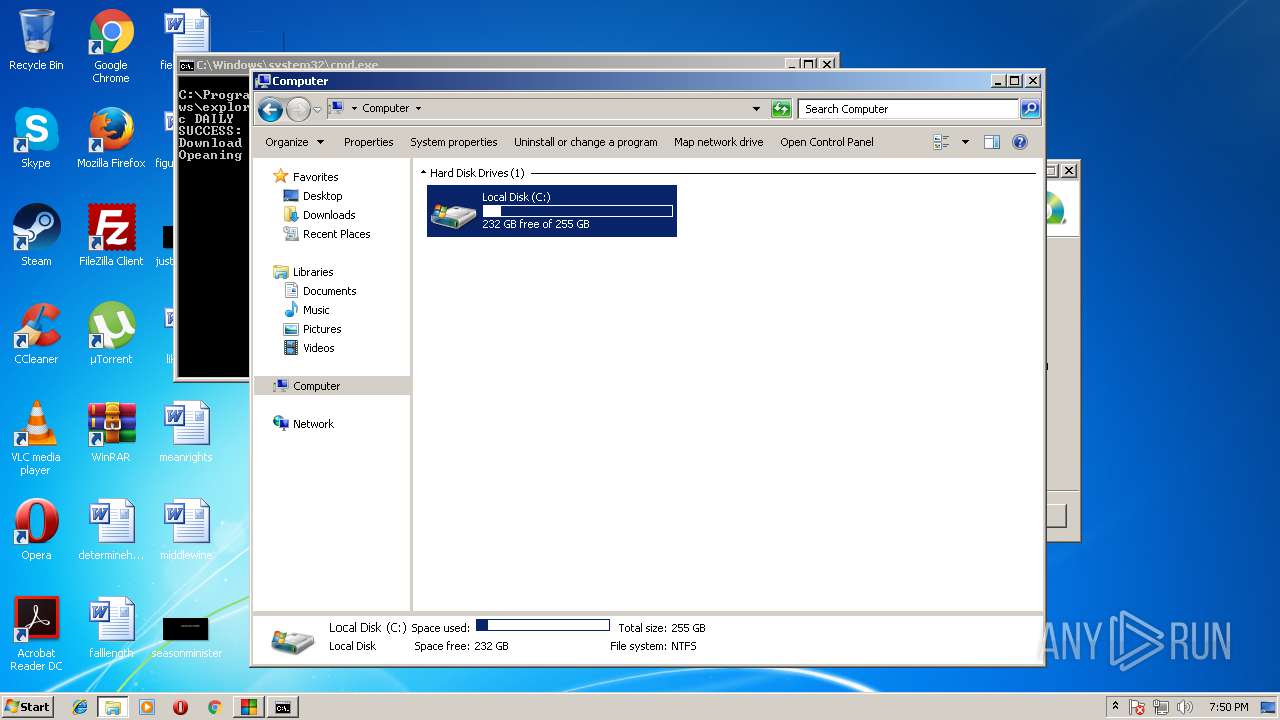Launch Google Chrome from the desktop
1280x720 pixels.
click(x=111, y=47)
